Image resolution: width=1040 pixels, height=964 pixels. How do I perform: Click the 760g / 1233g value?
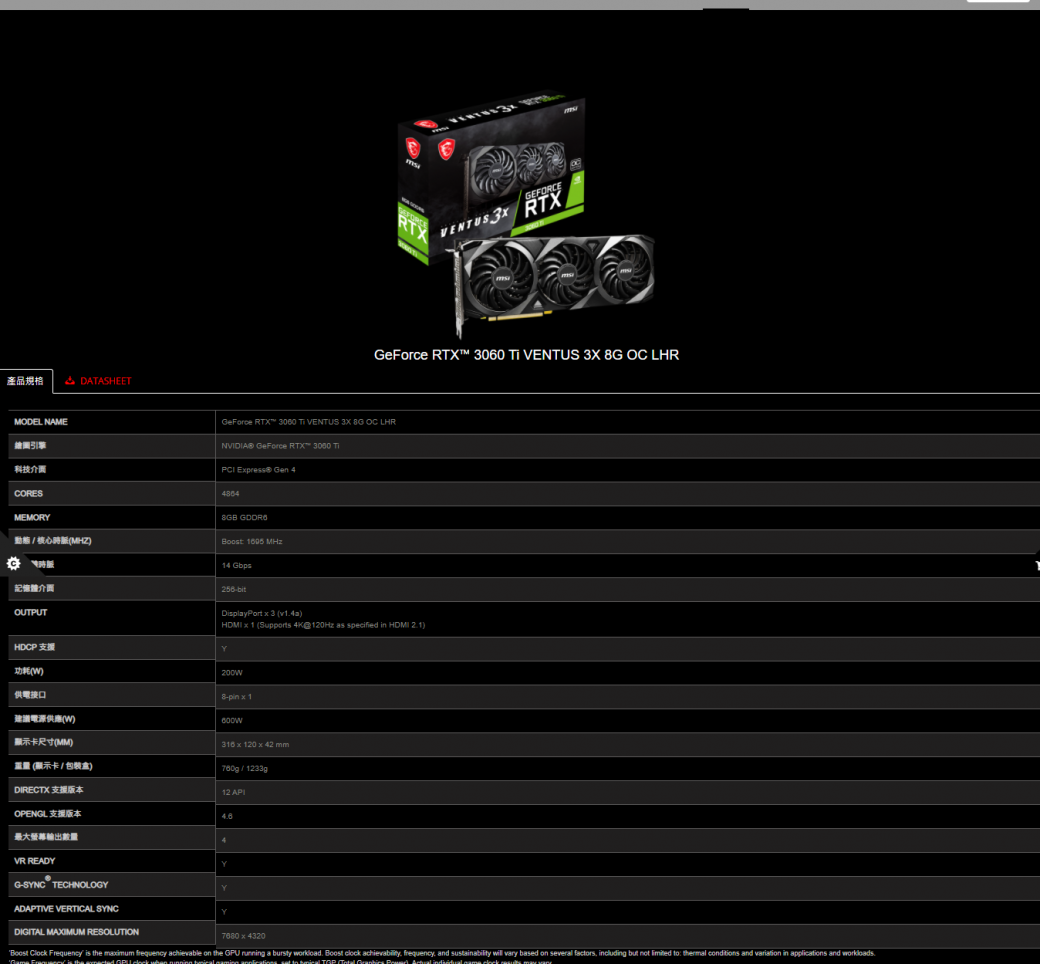tap(245, 768)
